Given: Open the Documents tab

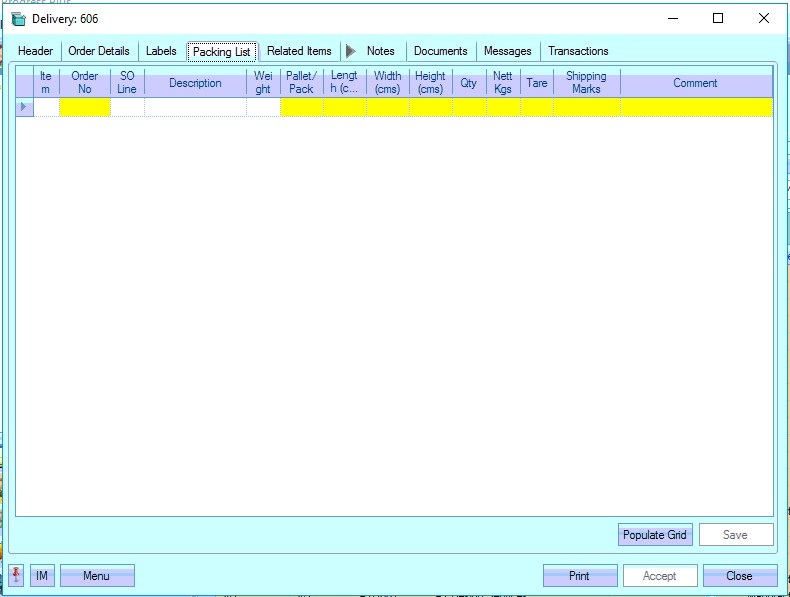Looking at the screenshot, I should [x=440, y=51].
